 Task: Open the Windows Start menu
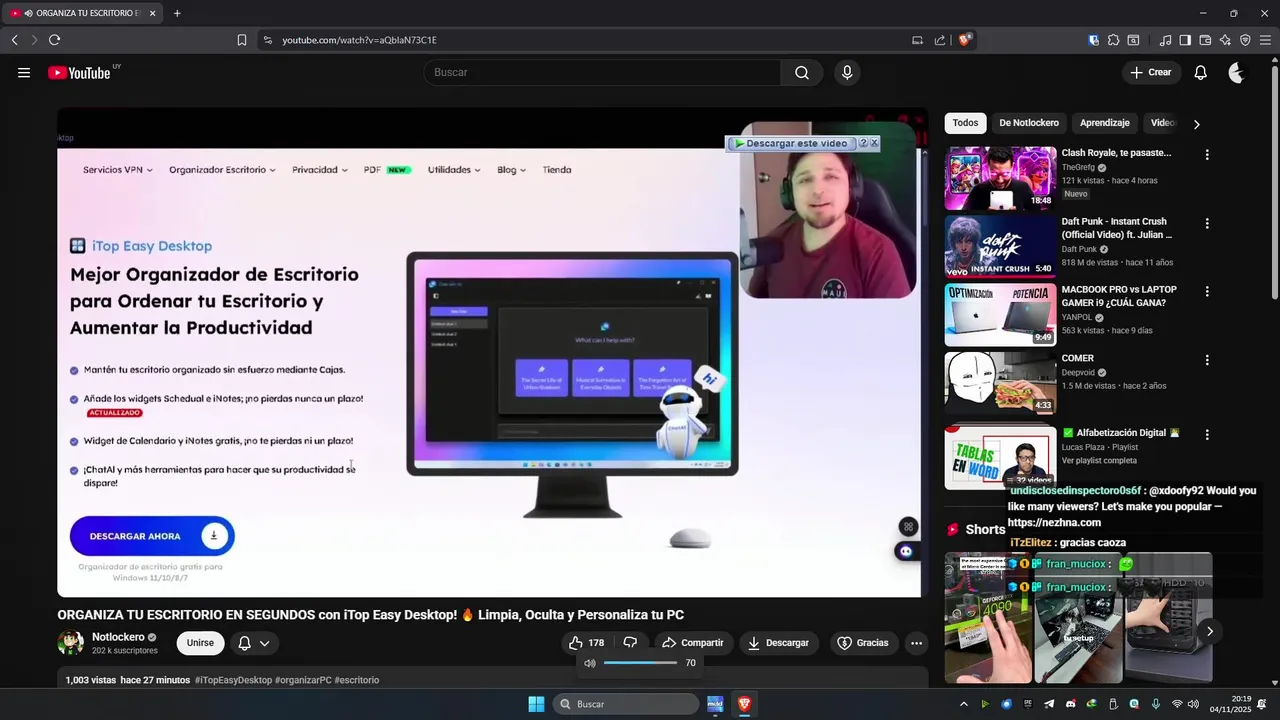pos(536,704)
